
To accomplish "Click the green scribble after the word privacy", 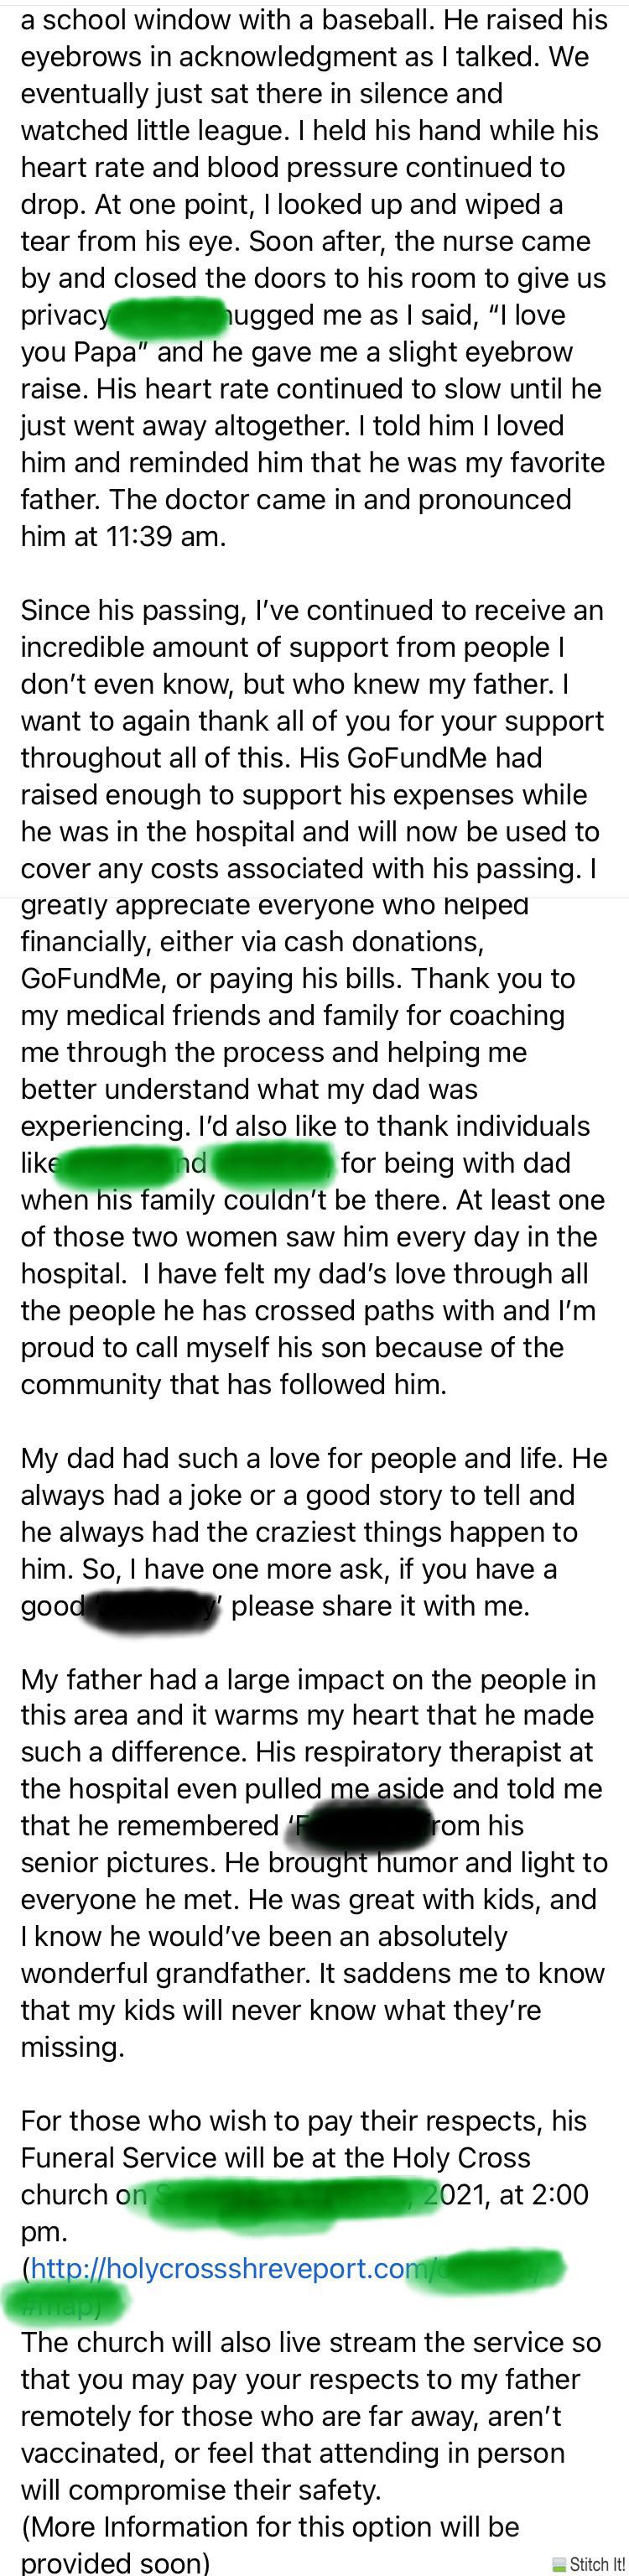I will [x=167, y=315].
